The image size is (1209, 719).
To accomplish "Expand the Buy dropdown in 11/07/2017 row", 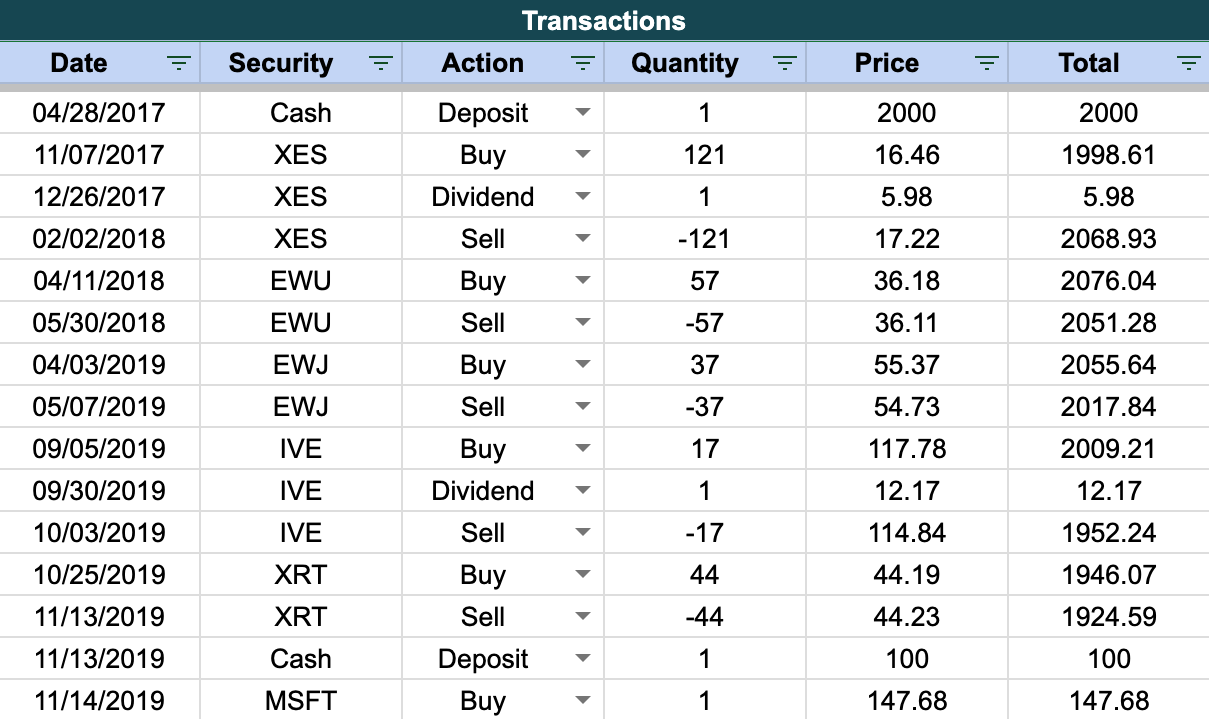I will coord(583,155).
